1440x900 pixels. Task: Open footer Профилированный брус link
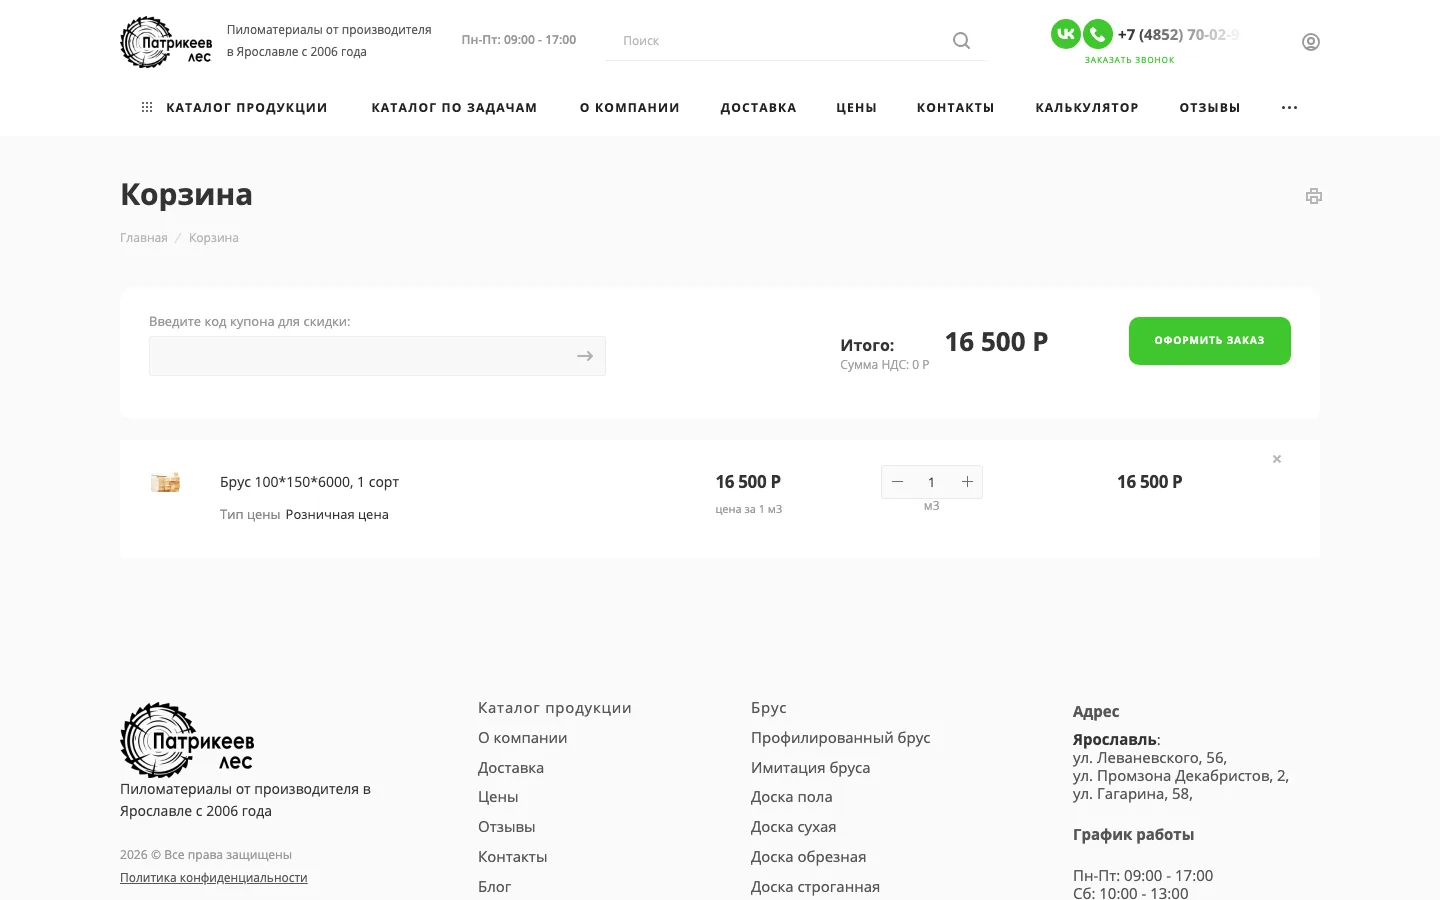coord(841,738)
